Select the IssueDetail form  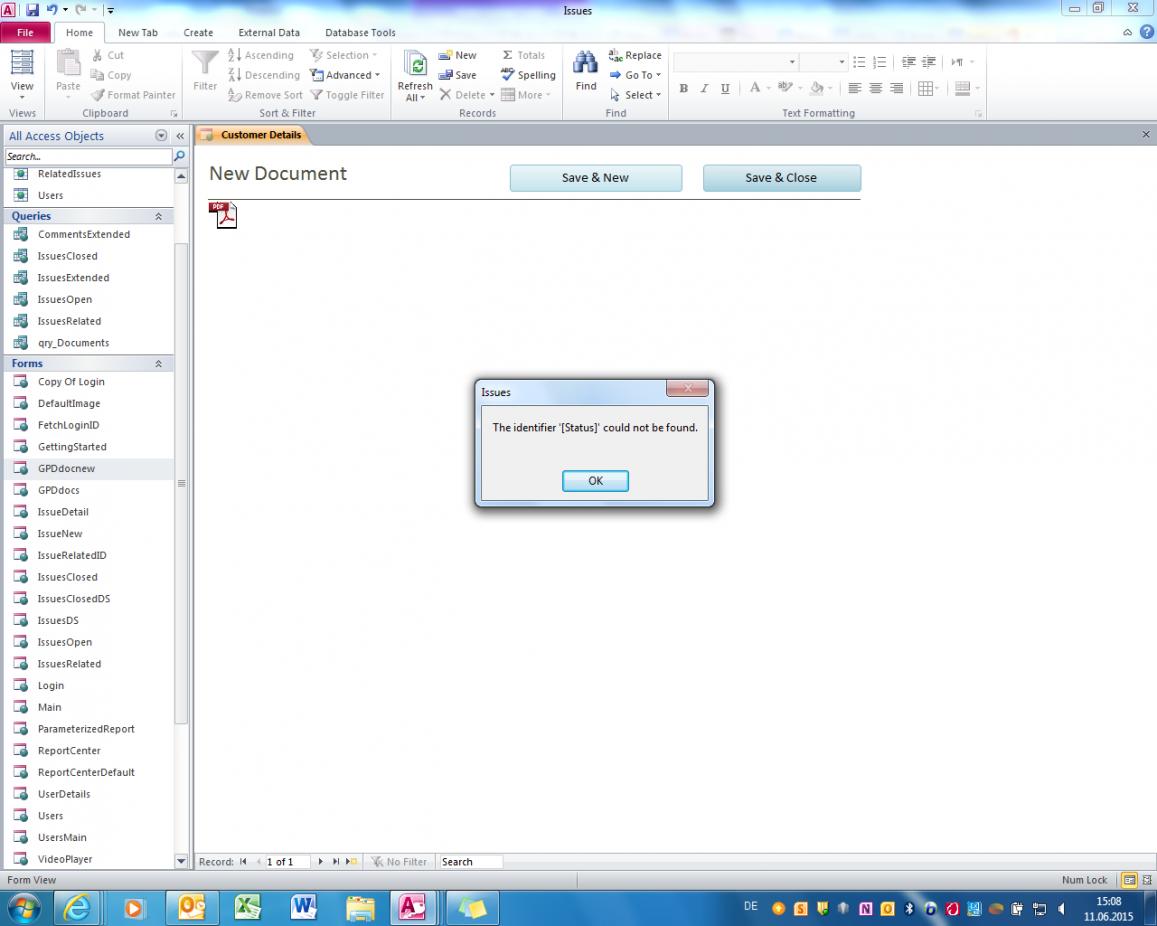coord(89,512)
